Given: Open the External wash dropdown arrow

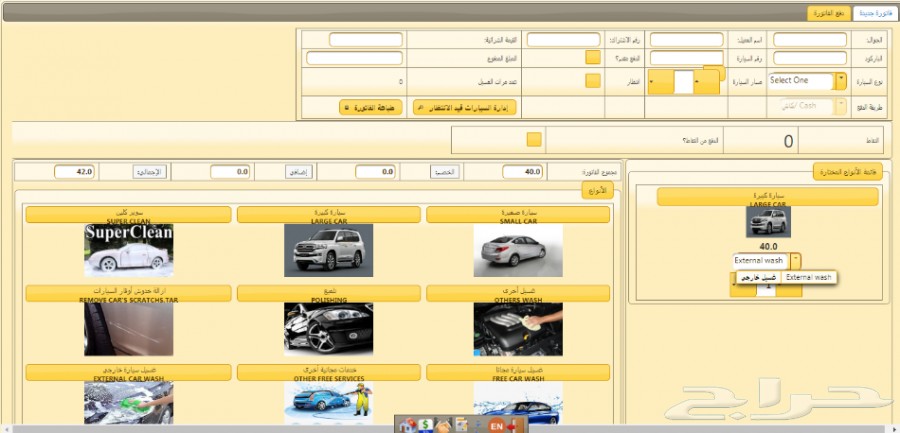Looking at the screenshot, I should 796,261.
